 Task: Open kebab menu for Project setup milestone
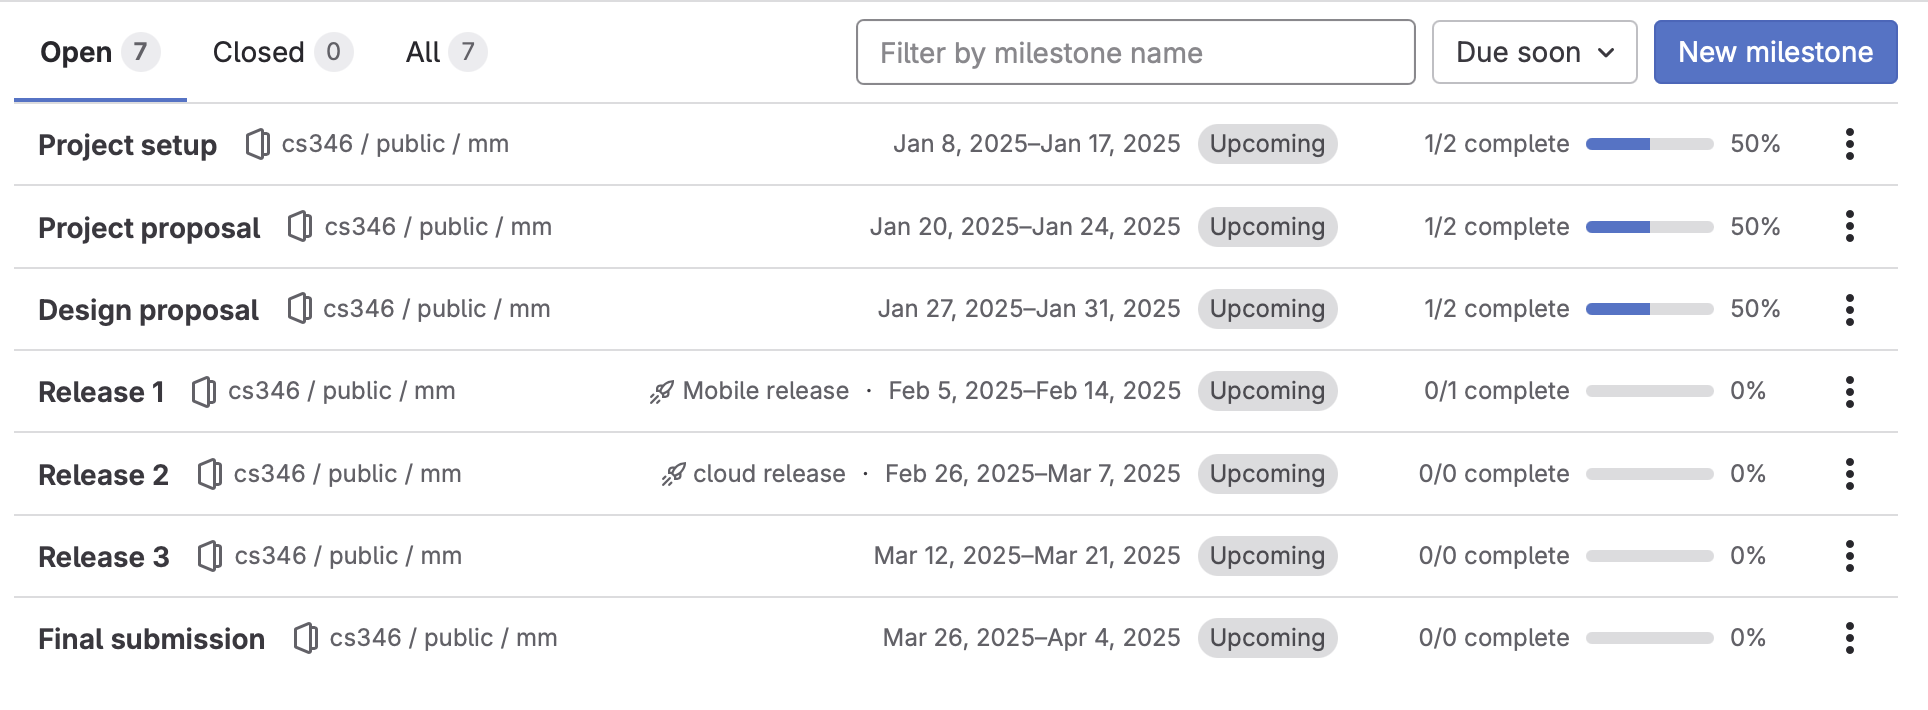tap(1849, 144)
